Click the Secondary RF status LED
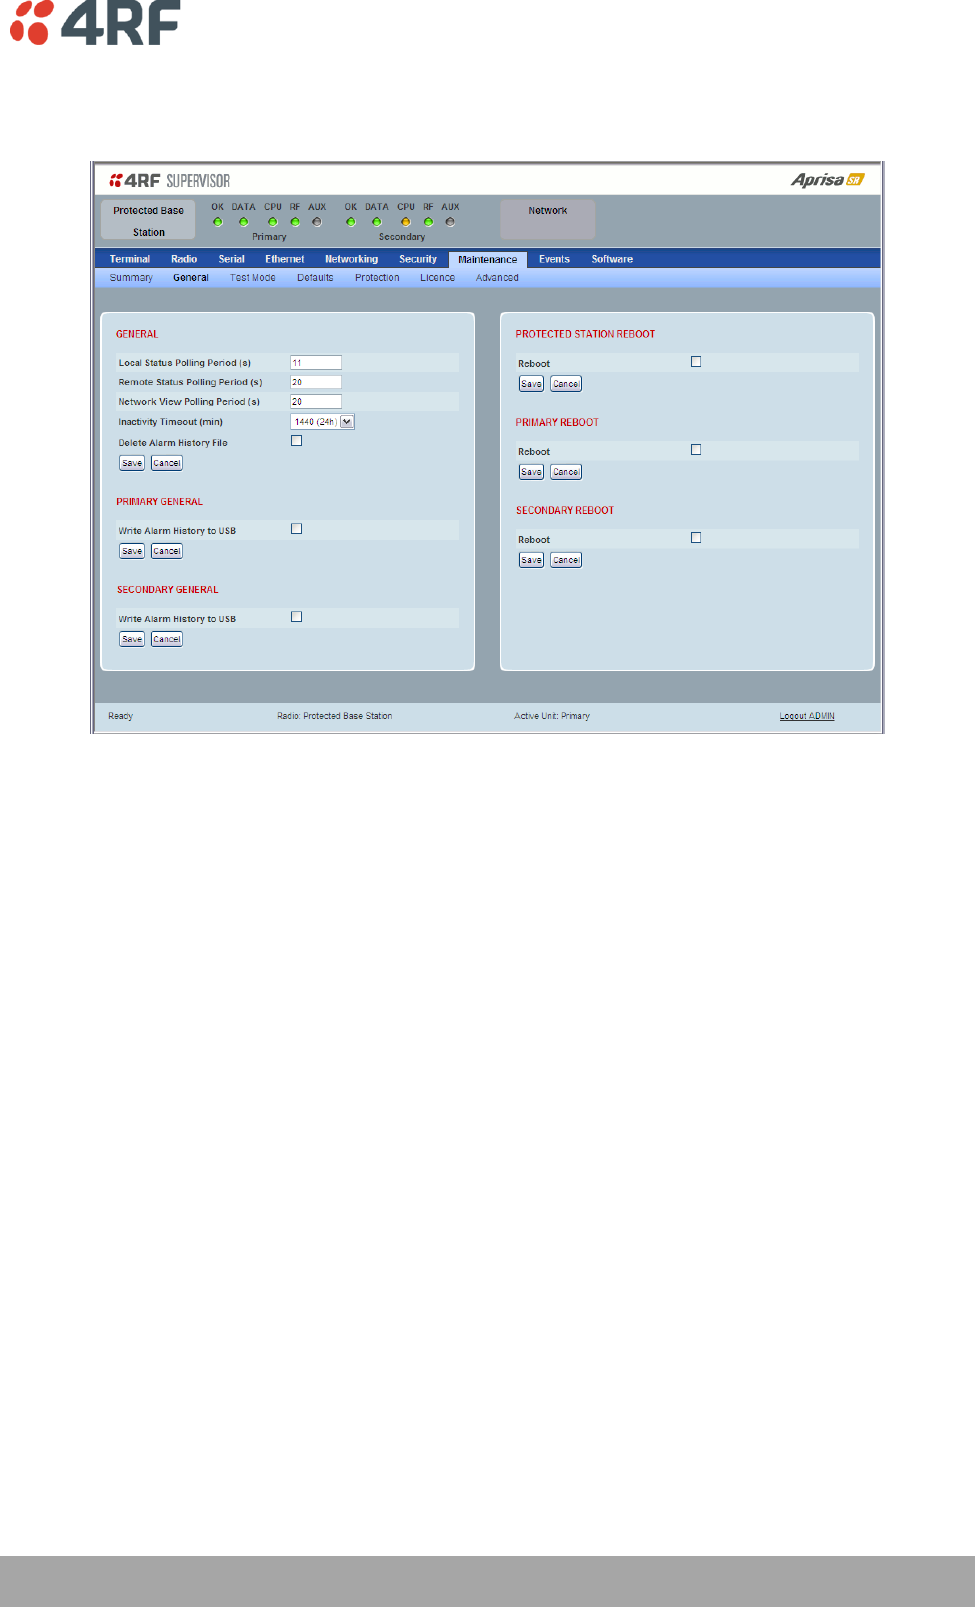Image resolution: width=975 pixels, height=1607 pixels. [x=428, y=222]
